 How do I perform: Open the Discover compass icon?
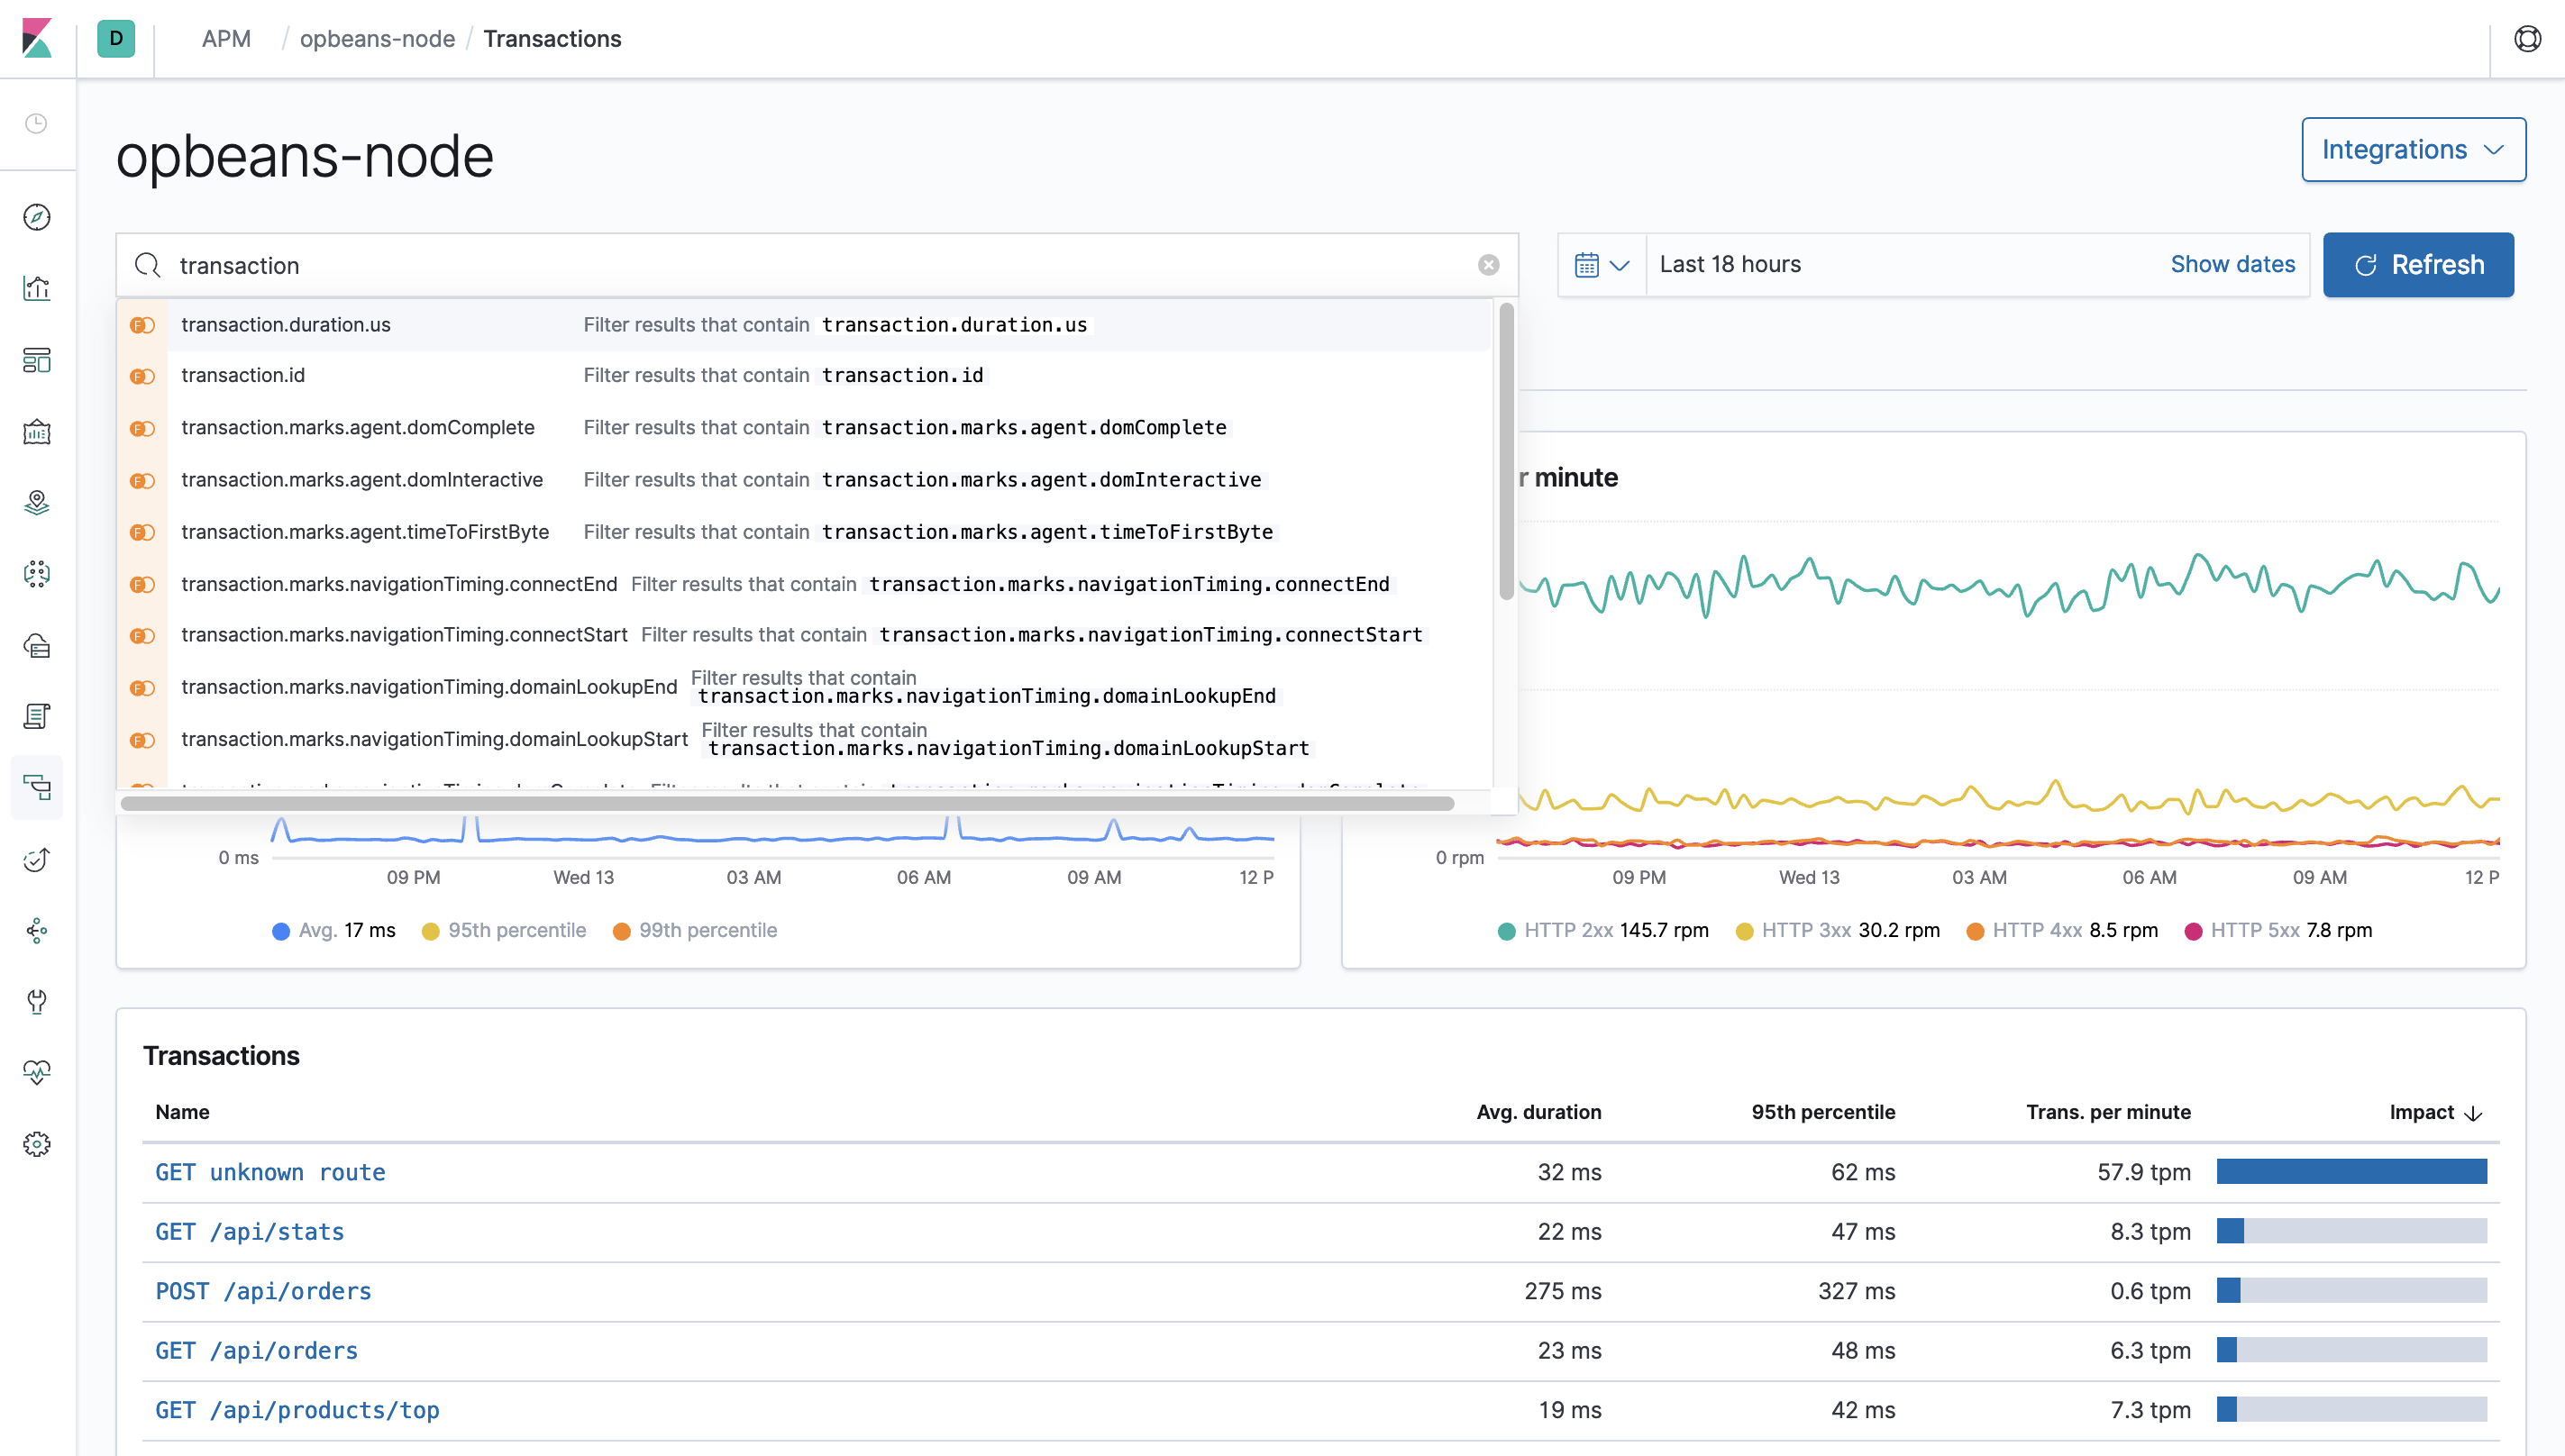pos(37,217)
